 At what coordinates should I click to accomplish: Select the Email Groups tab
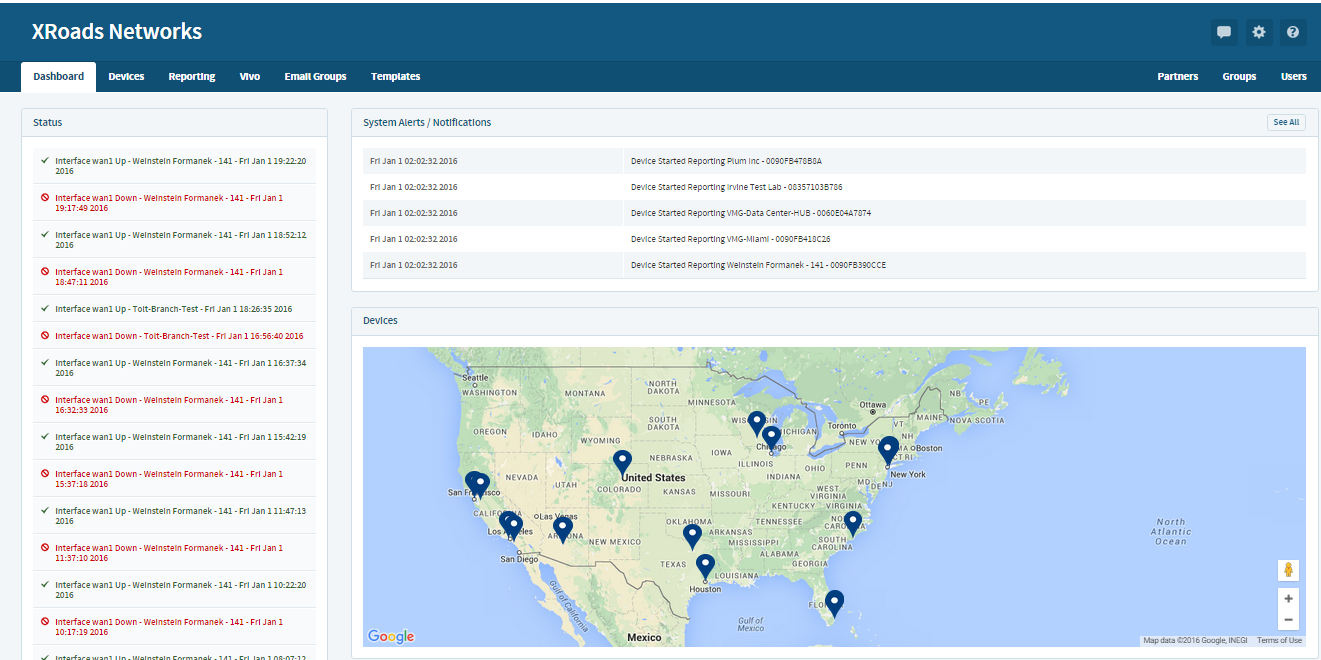pos(315,77)
